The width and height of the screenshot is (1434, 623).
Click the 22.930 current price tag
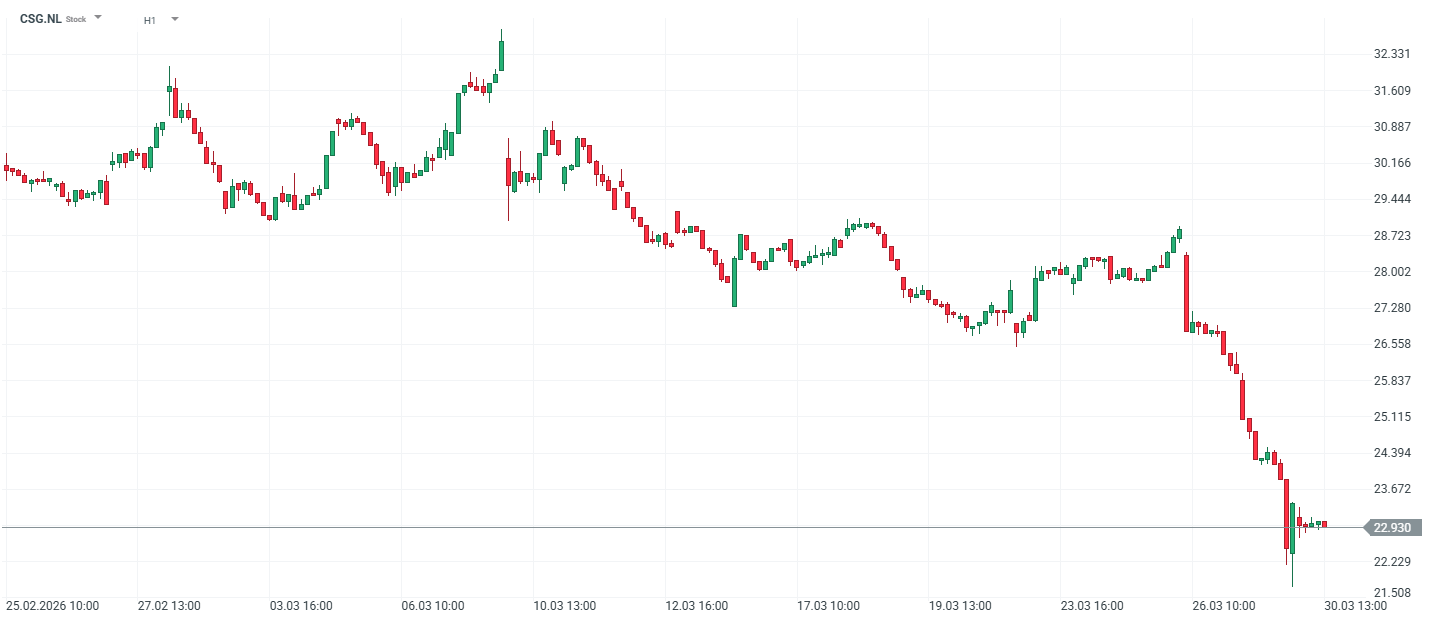coord(1392,527)
